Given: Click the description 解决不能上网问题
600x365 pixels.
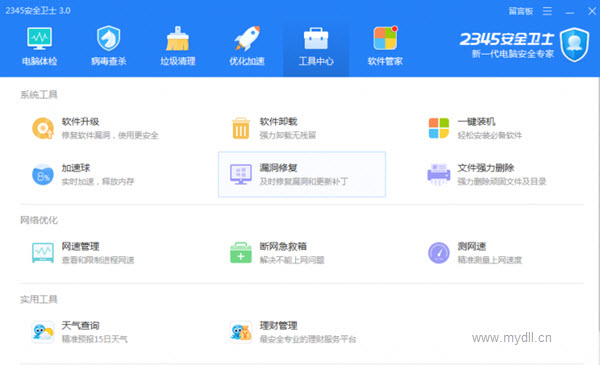Looking at the screenshot, I should coord(292,260).
